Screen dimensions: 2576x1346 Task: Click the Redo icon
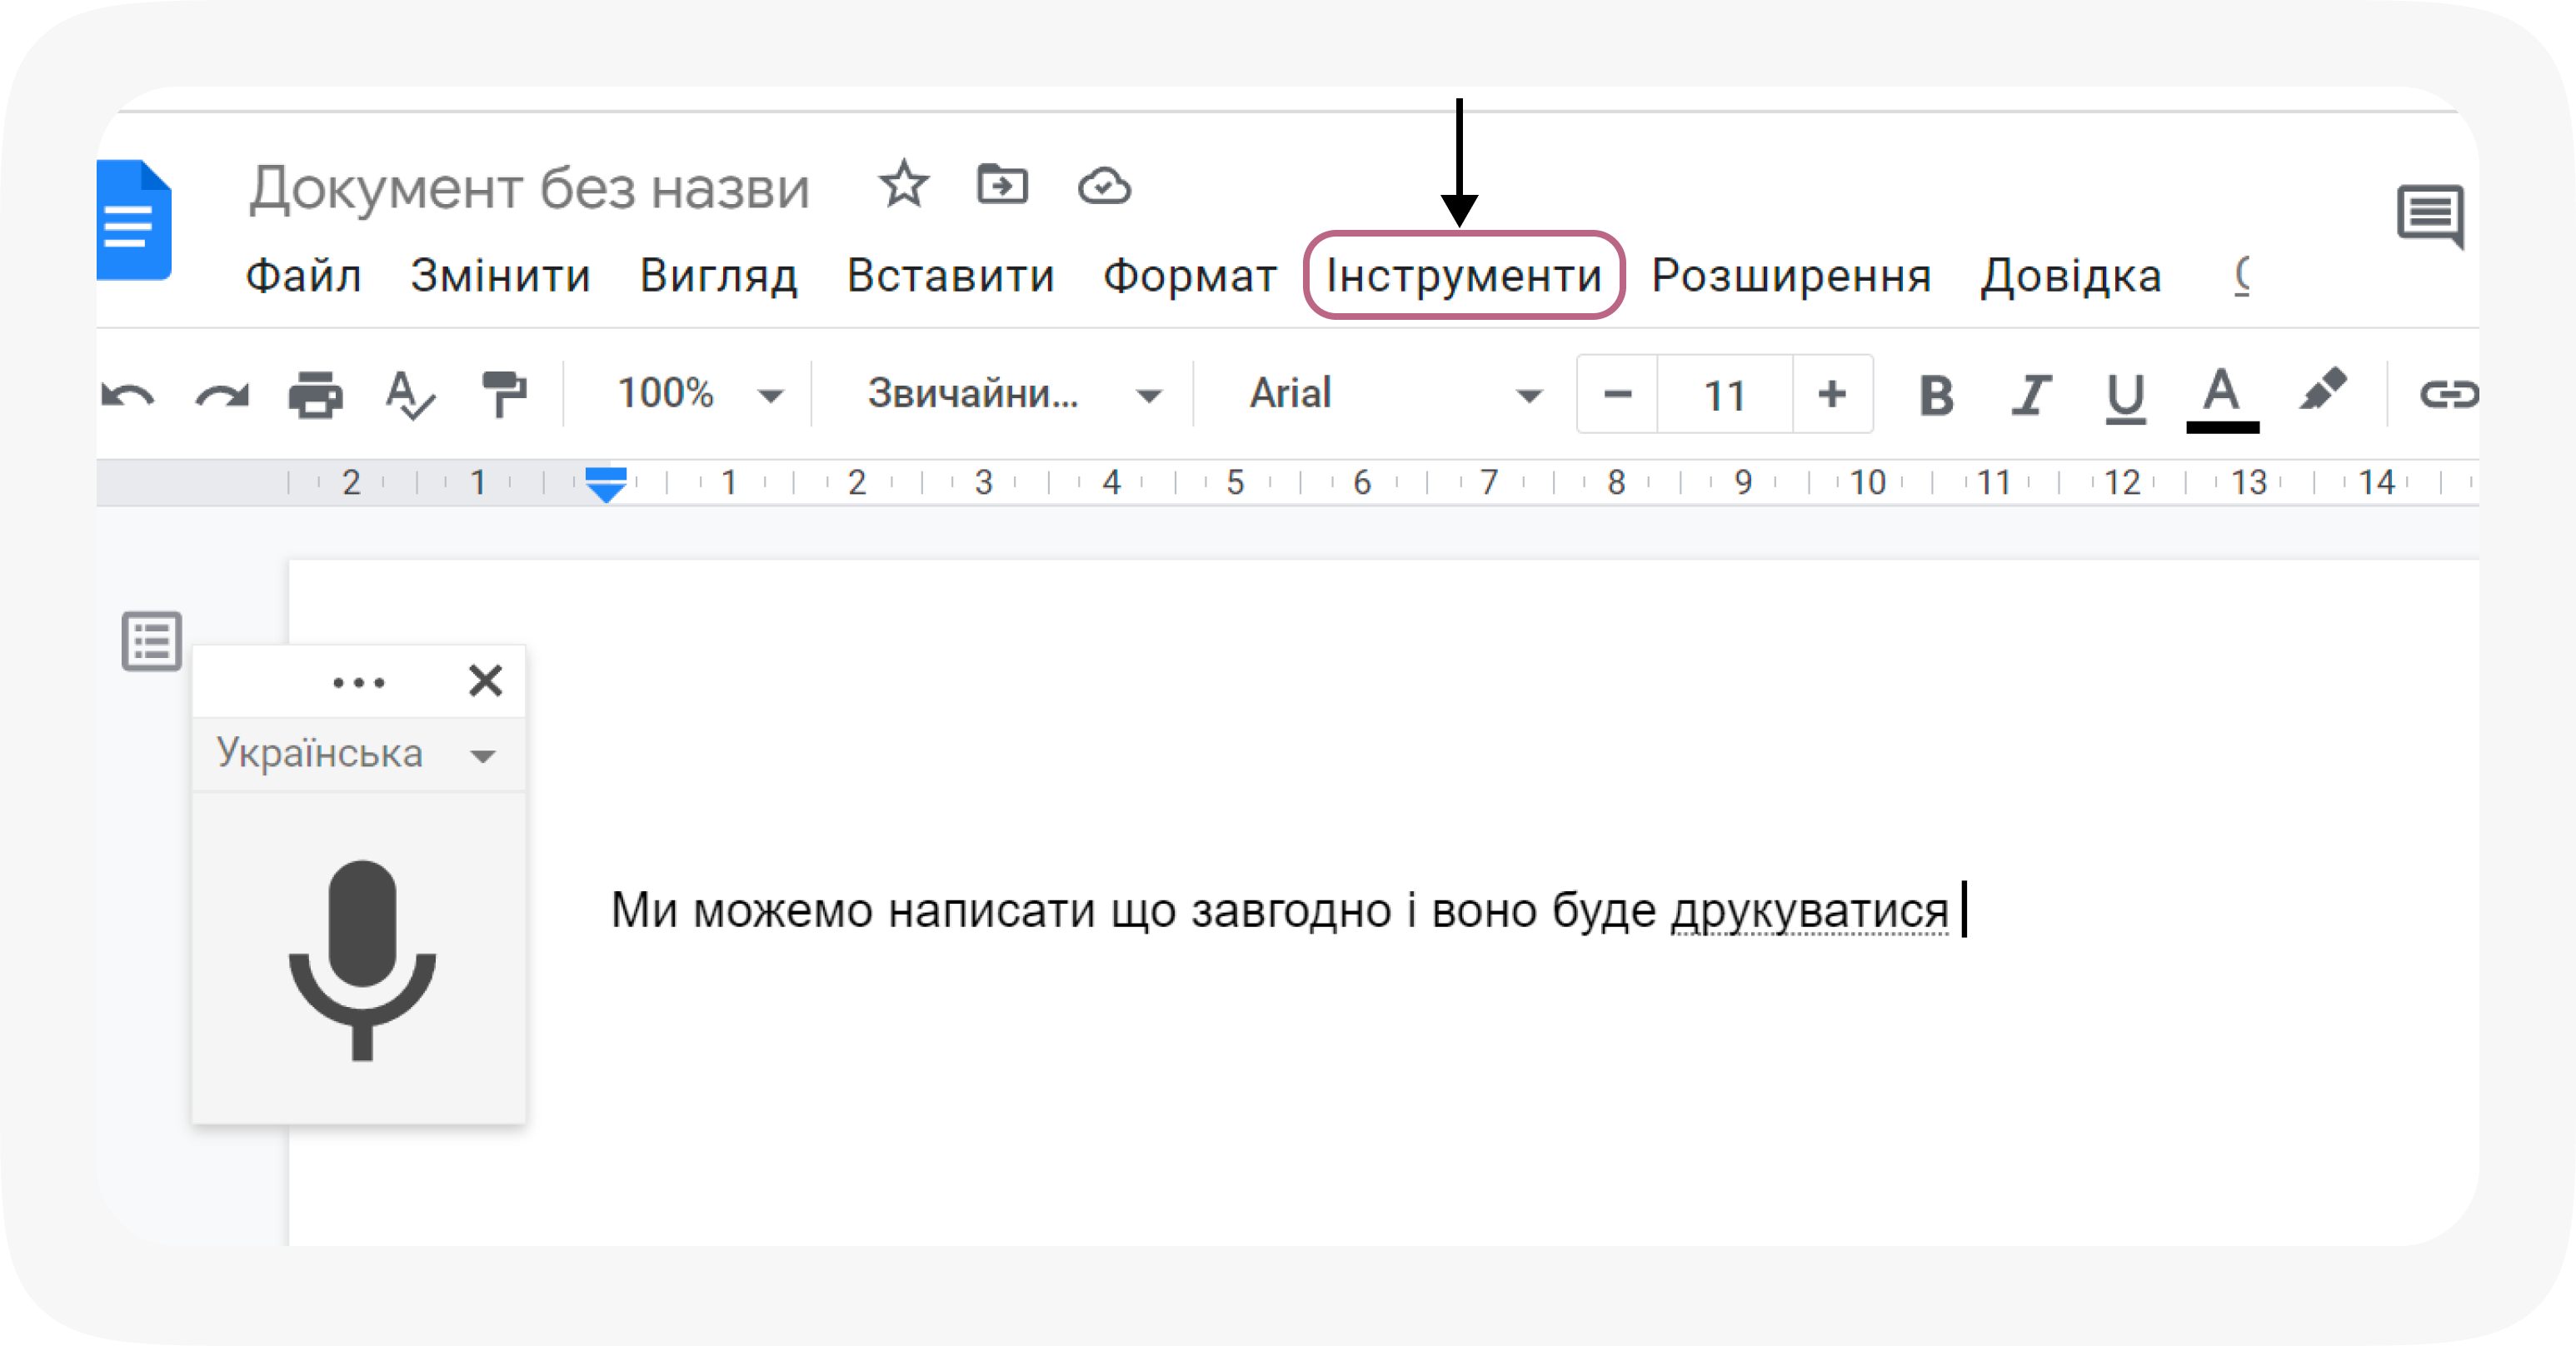point(220,394)
